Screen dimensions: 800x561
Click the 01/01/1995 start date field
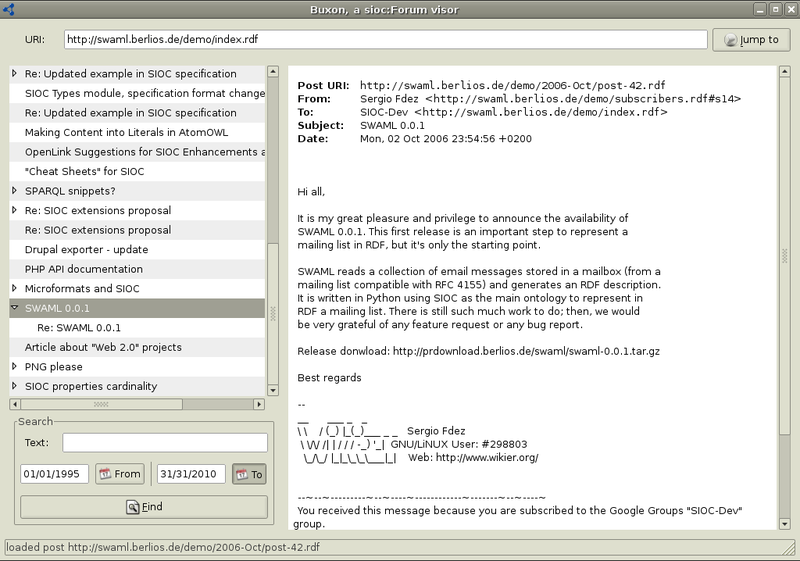coord(55,474)
